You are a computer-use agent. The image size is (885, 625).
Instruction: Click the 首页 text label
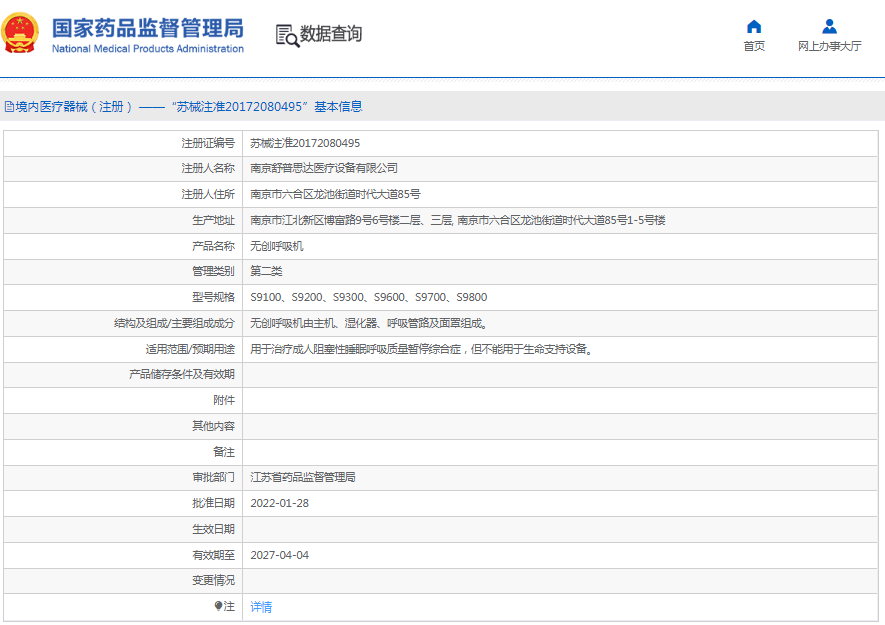pyautogui.click(x=754, y=46)
